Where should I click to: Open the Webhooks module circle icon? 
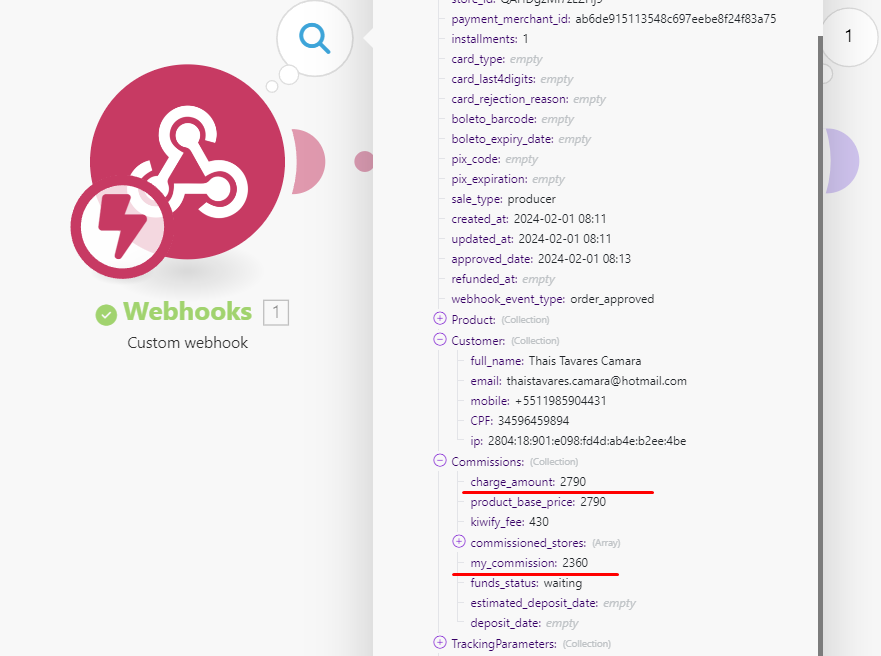pos(187,162)
